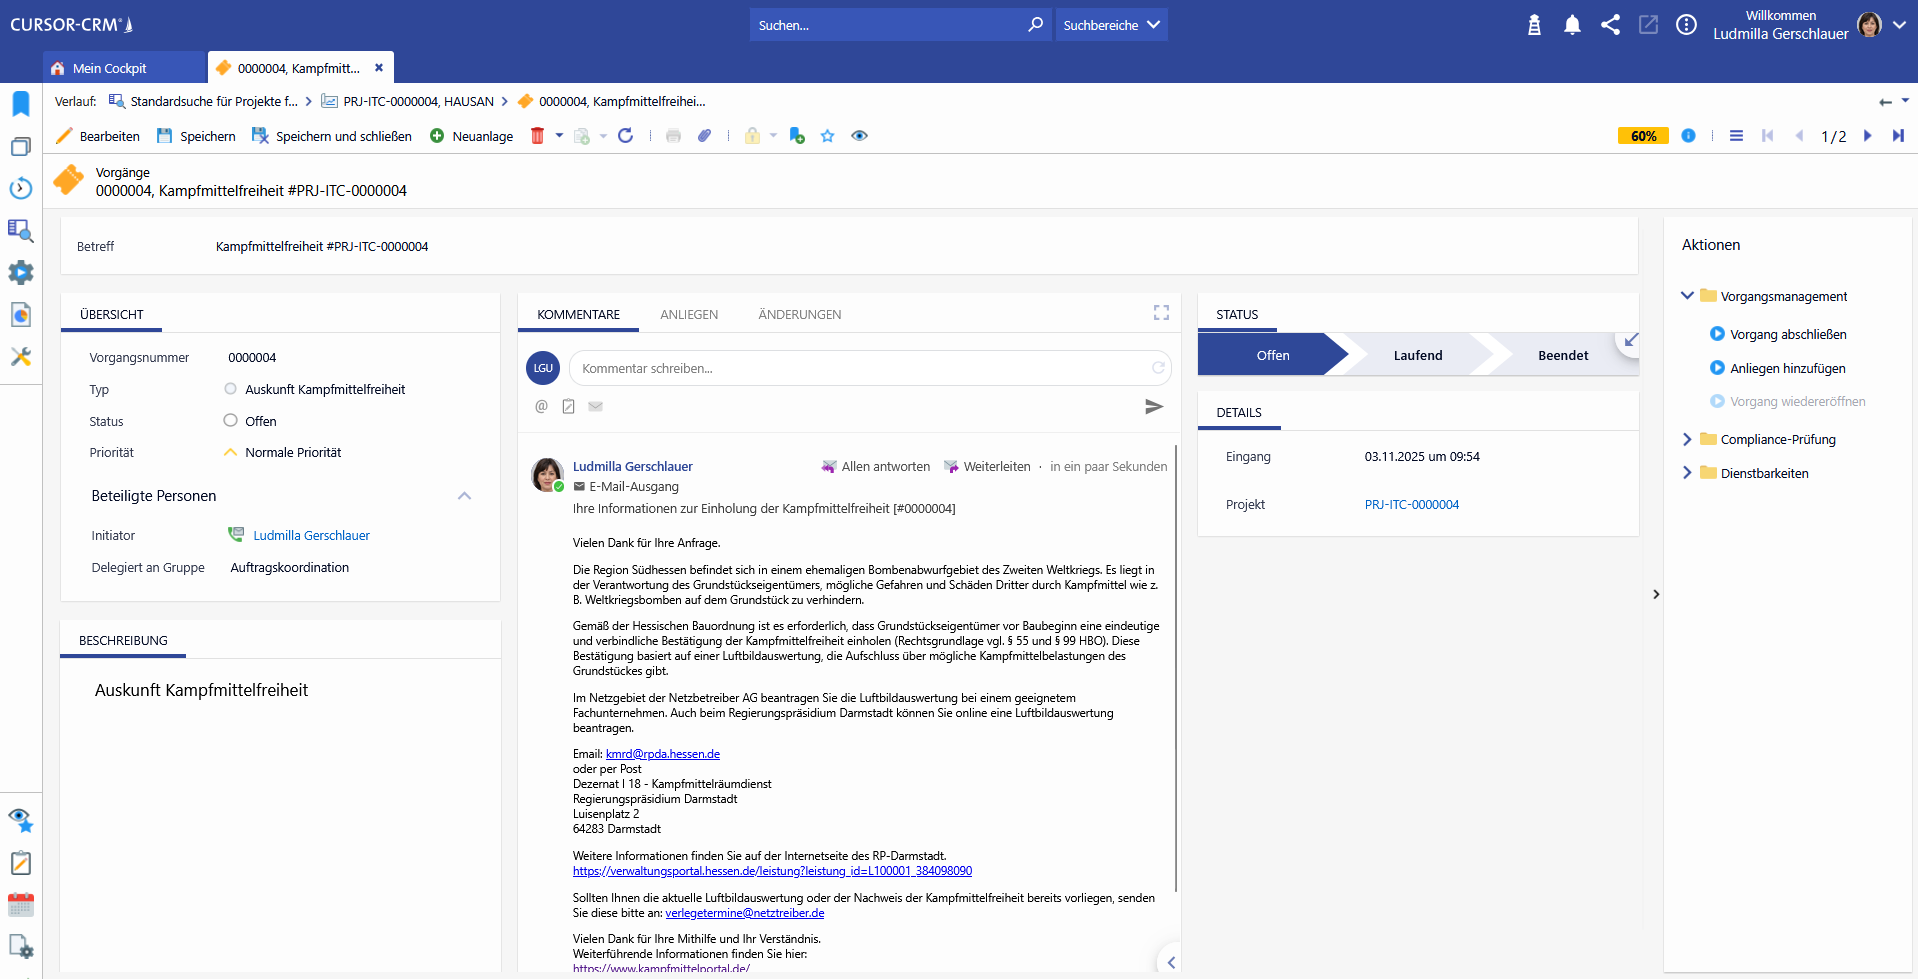The image size is (1918, 979).
Task: Click the lighthouse icon in header
Action: [x=1534, y=25]
